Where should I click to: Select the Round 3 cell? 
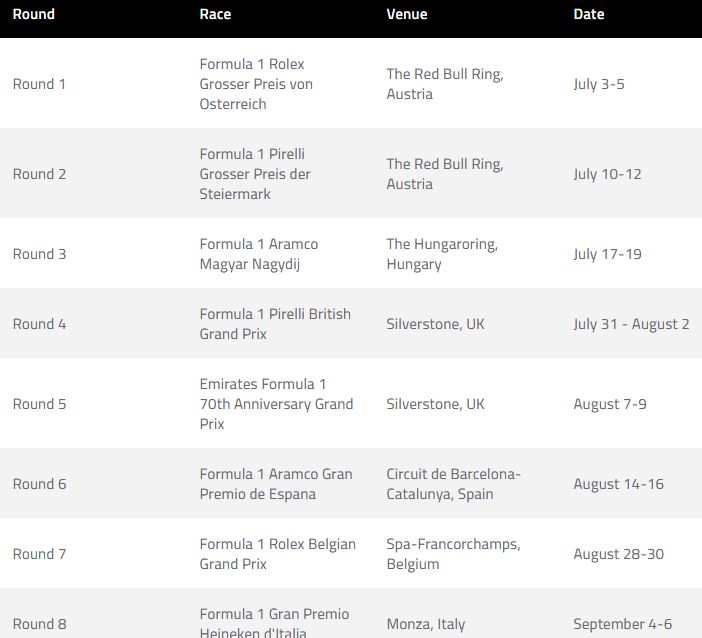(39, 254)
